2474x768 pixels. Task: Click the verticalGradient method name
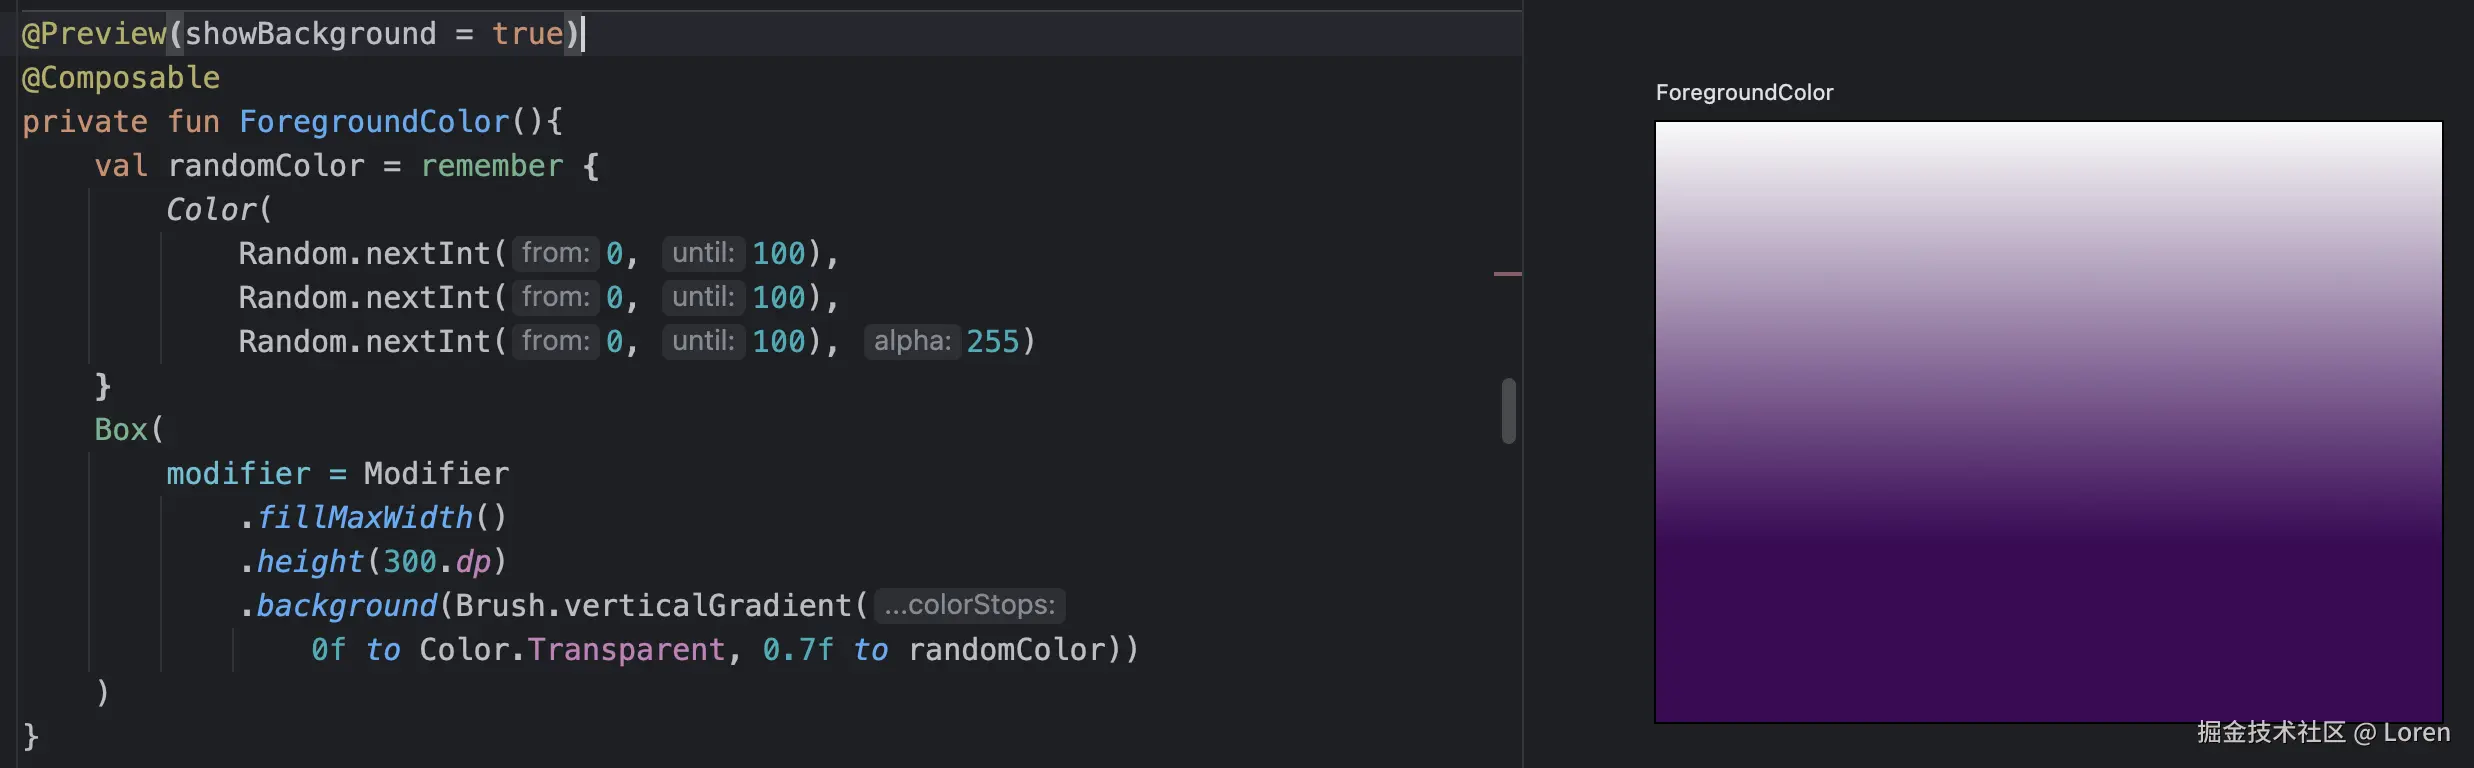[707, 606]
